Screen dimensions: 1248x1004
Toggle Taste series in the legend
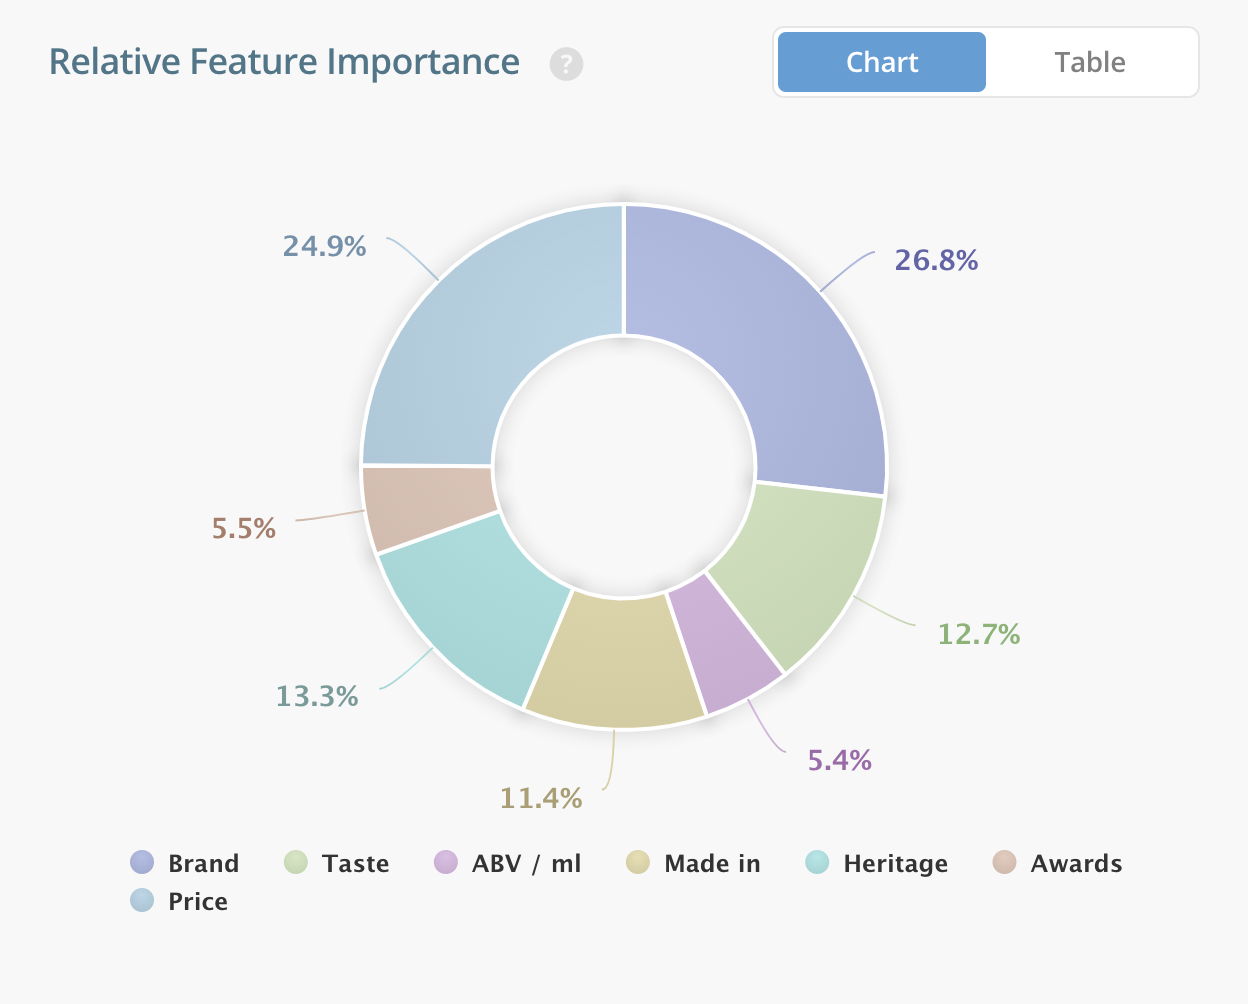click(338, 863)
